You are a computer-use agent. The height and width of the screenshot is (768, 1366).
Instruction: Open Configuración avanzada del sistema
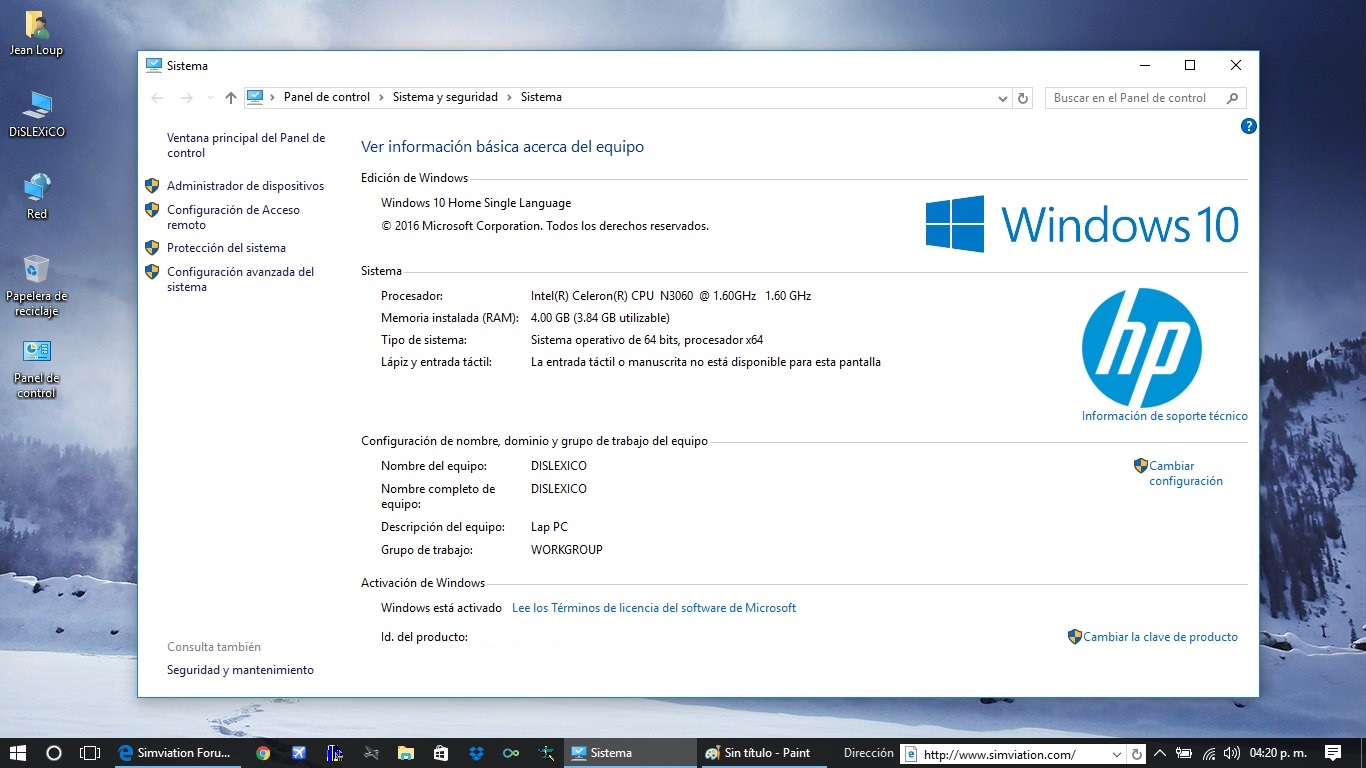240,279
